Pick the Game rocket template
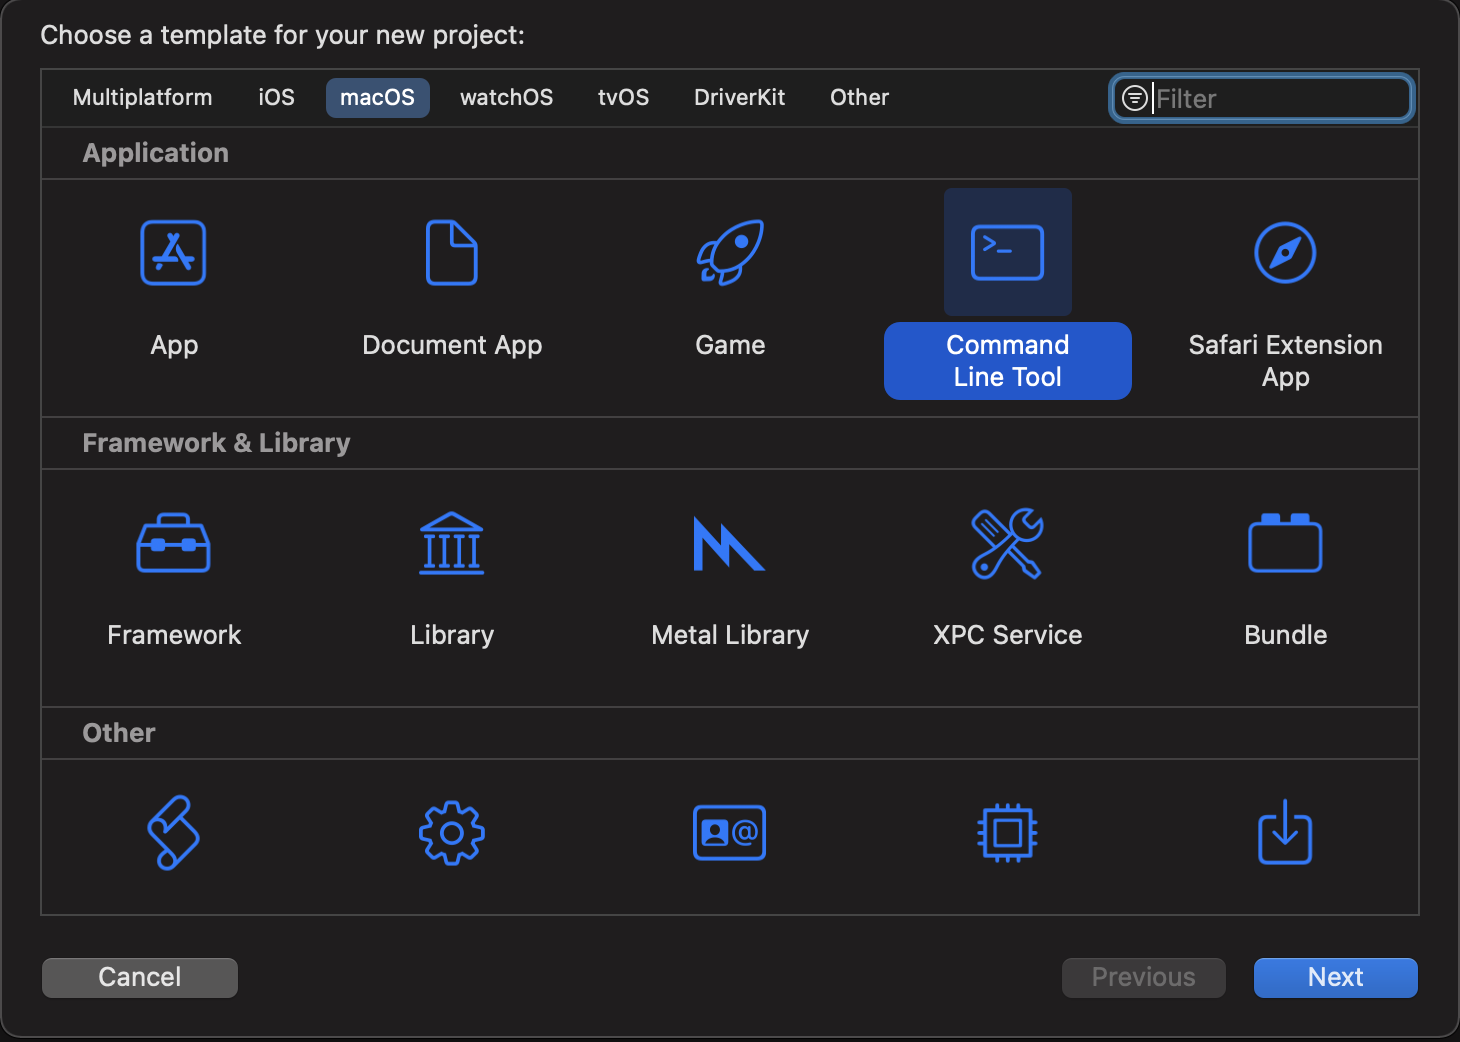 [x=730, y=253]
